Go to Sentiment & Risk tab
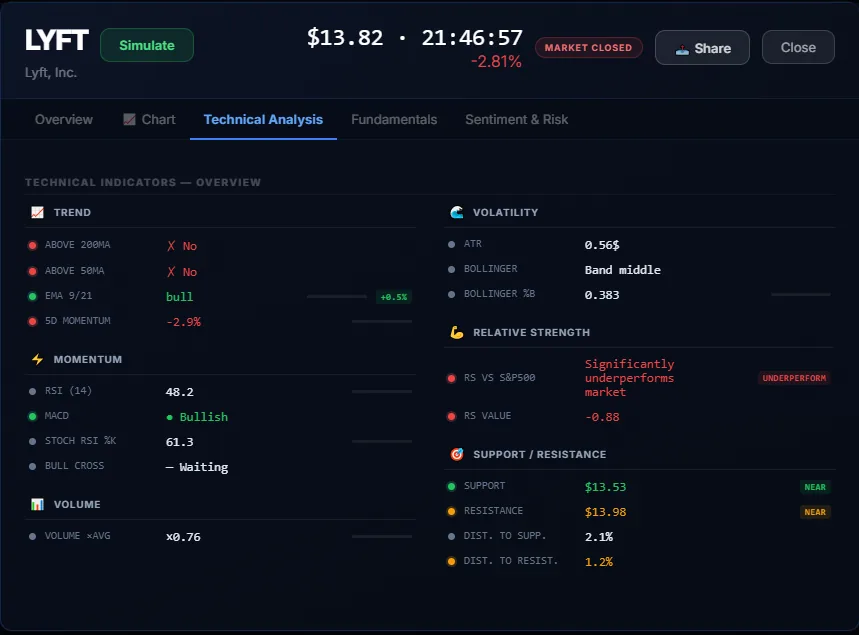Viewport: 859px width, 635px height. pyautogui.click(x=517, y=119)
